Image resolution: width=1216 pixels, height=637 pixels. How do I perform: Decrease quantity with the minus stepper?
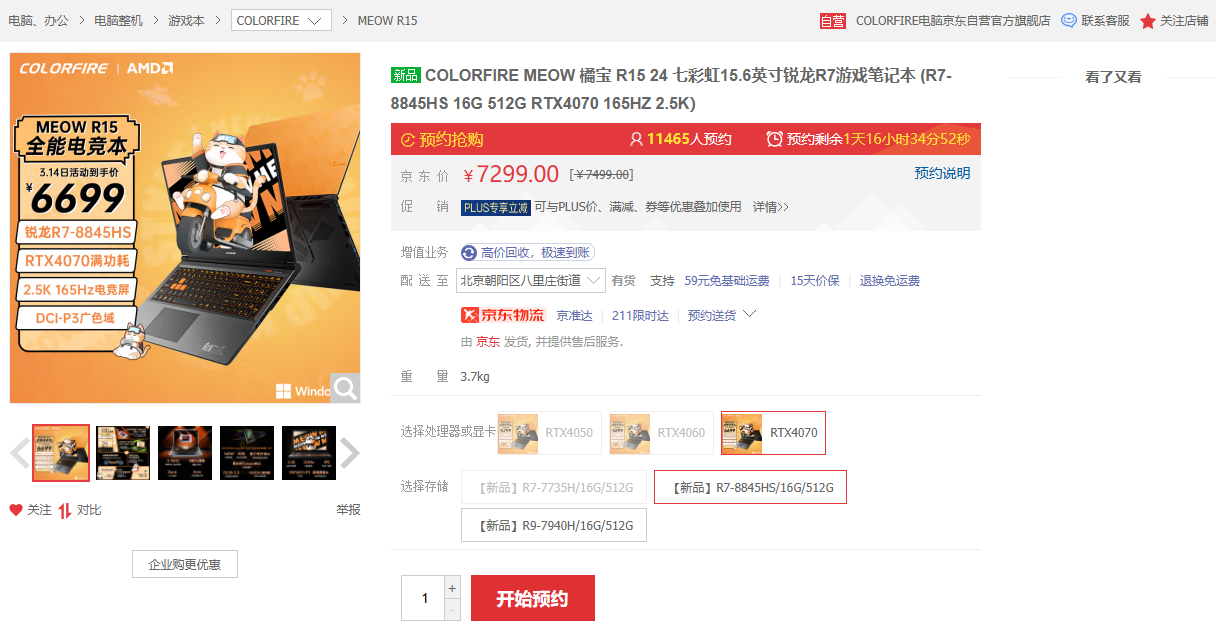[452, 609]
